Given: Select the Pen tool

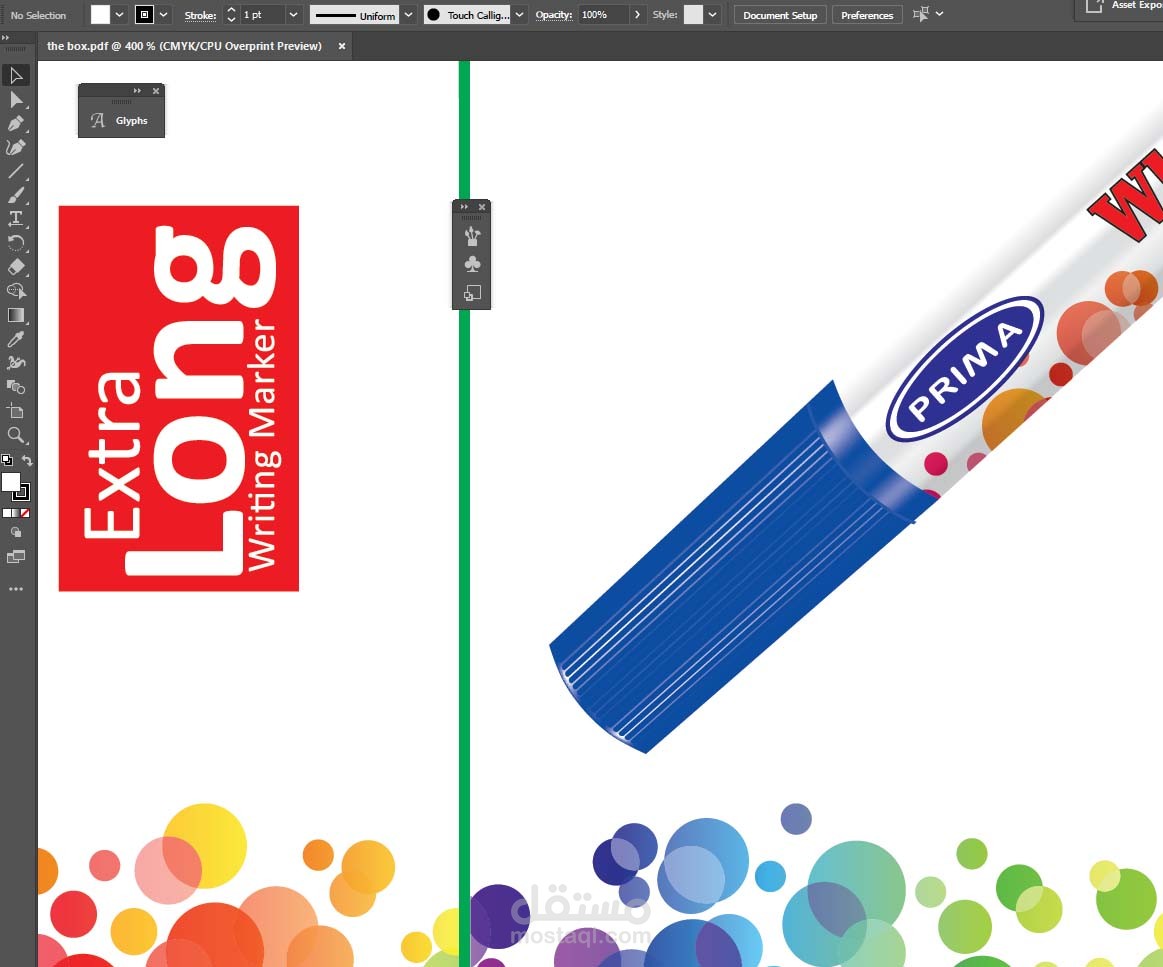Looking at the screenshot, I should [x=16, y=123].
